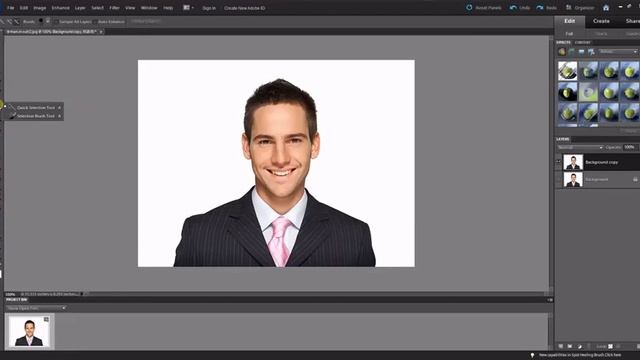Click the Undo button
This screenshot has height=360, width=640.
[x=520, y=8]
